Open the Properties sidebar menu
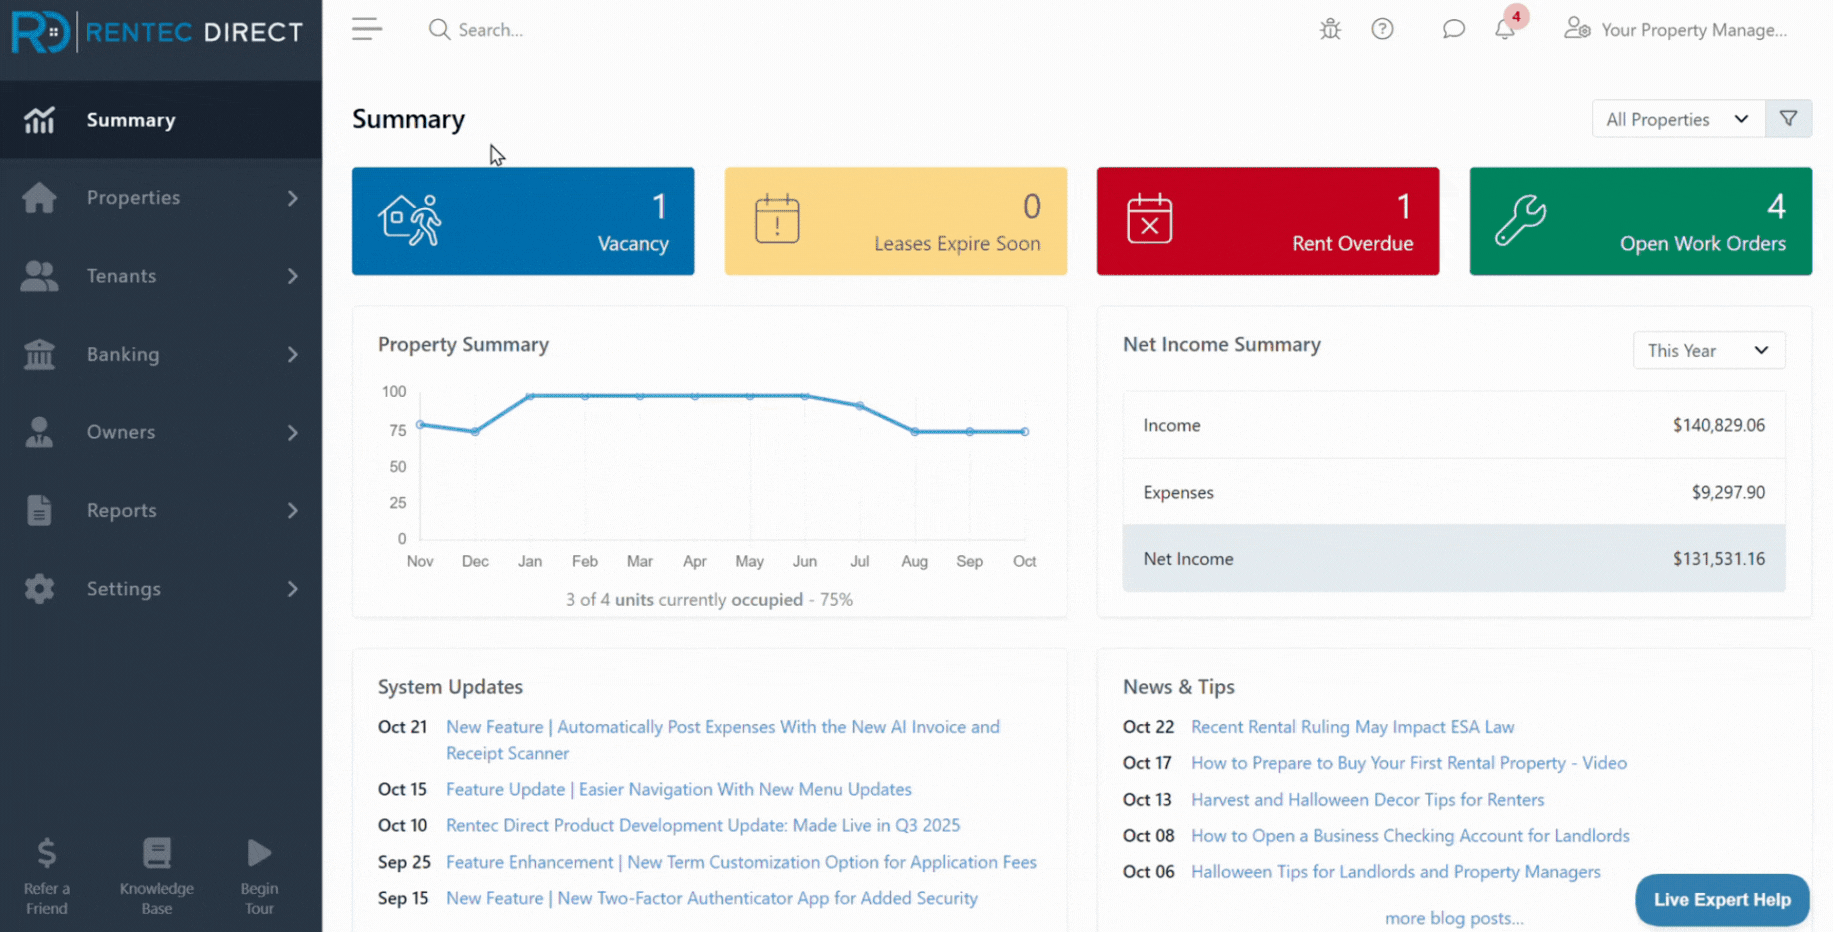The height and width of the screenshot is (932, 1833). tap(161, 198)
